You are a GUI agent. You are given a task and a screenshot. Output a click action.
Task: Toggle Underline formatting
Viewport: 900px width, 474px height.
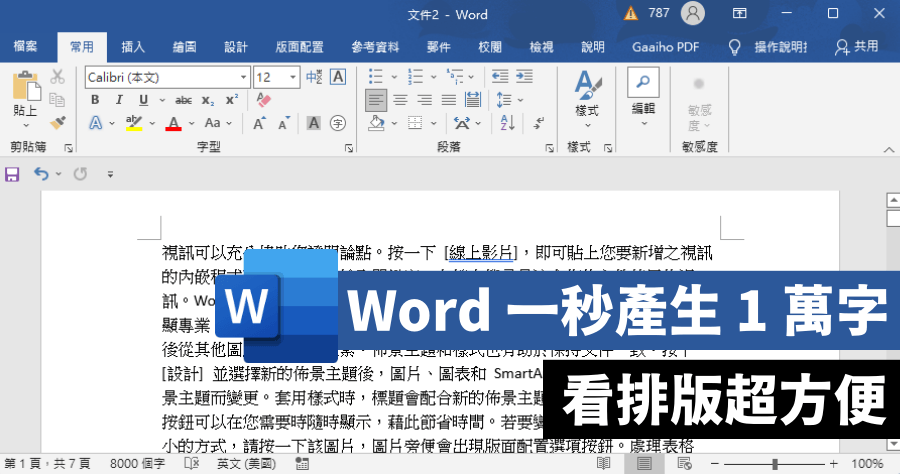[143, 100]
